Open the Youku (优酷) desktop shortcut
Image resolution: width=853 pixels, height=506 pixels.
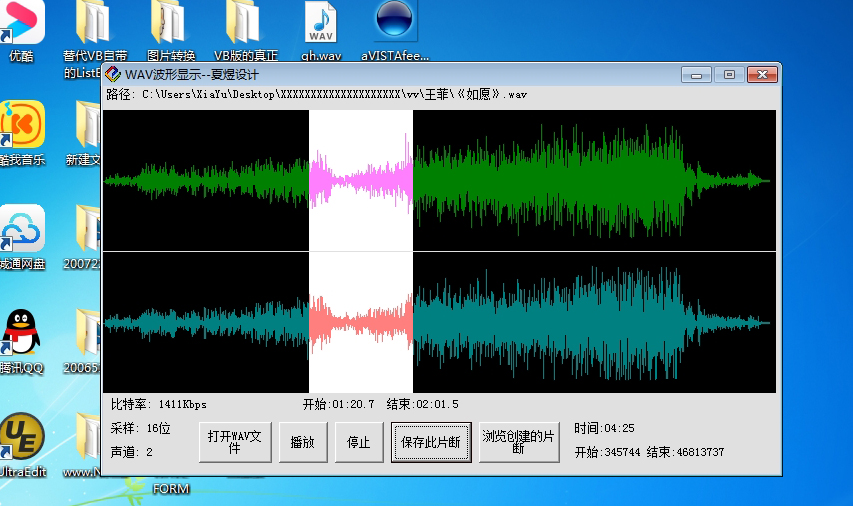[x=22, y=24]
